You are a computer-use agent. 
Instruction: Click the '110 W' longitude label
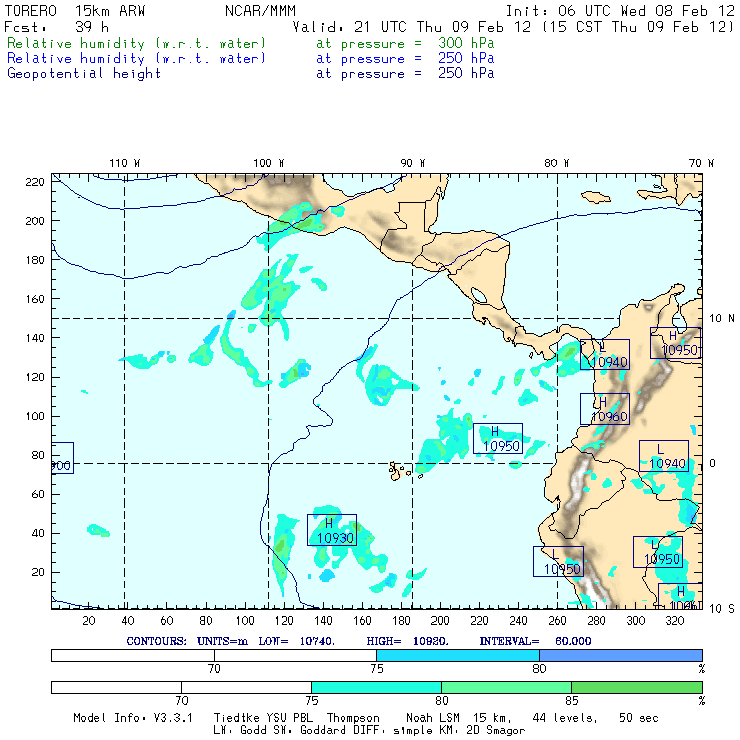tap(125, 163)
